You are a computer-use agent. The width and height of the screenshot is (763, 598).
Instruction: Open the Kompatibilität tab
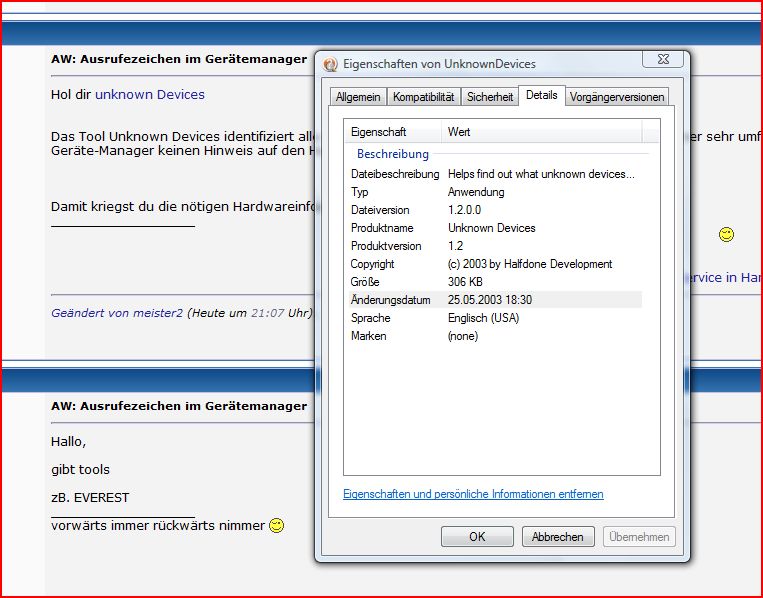[x=423, y=97]
